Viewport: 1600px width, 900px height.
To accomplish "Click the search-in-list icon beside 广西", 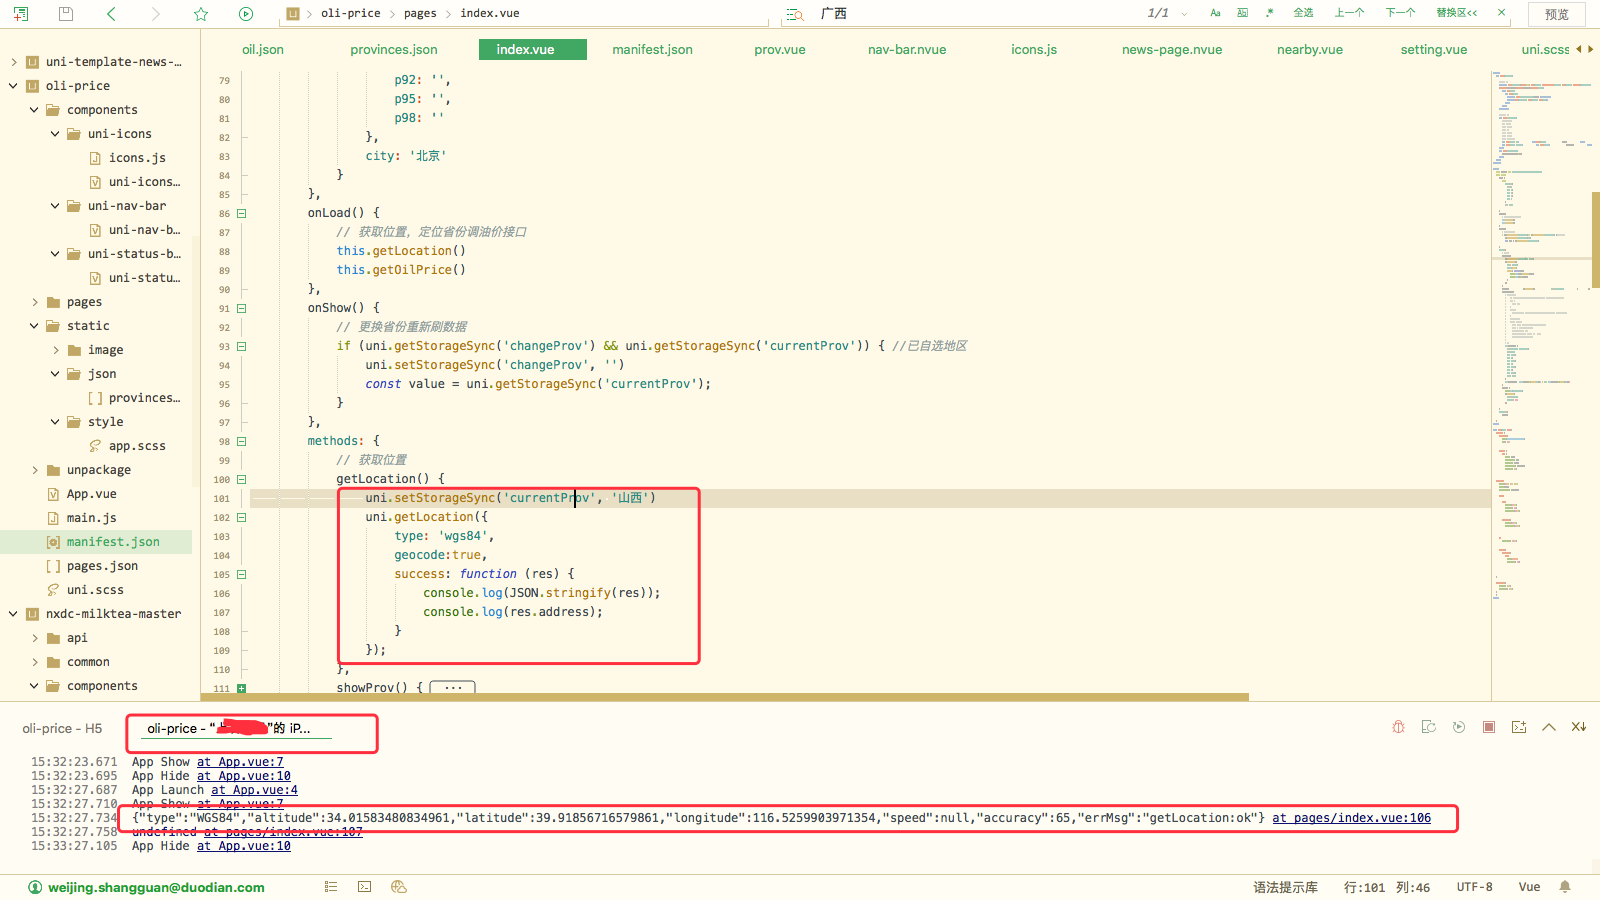I will pyautogui.click(x=795, y=14).
